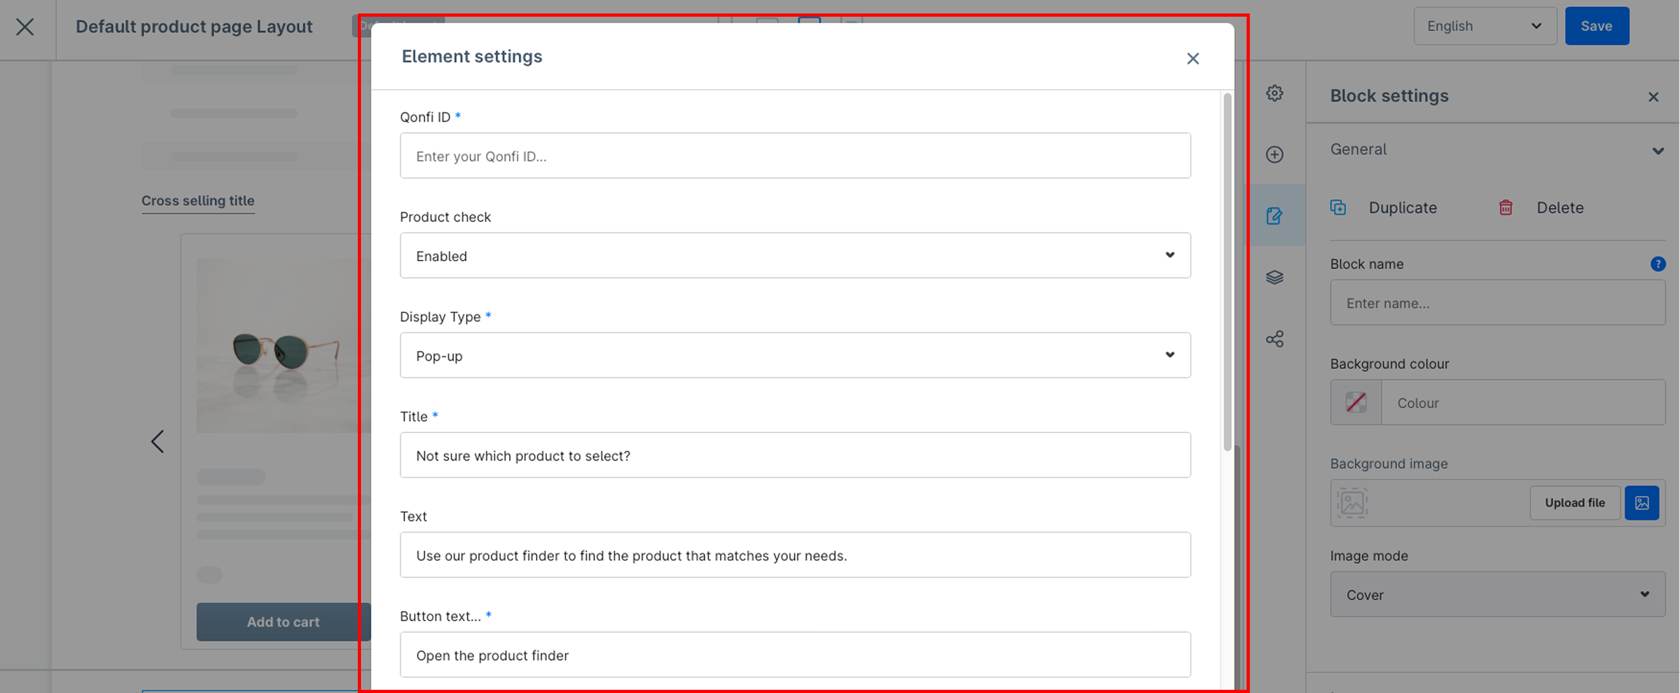Click the blue Save button
The image size is (1680, 693).
1596,26
